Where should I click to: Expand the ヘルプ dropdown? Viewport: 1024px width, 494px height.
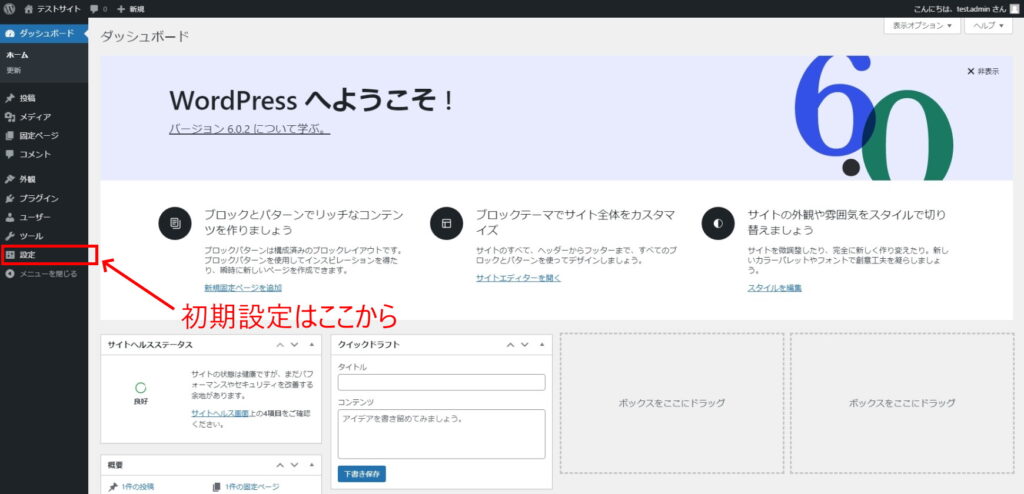[x=988, y=25]
